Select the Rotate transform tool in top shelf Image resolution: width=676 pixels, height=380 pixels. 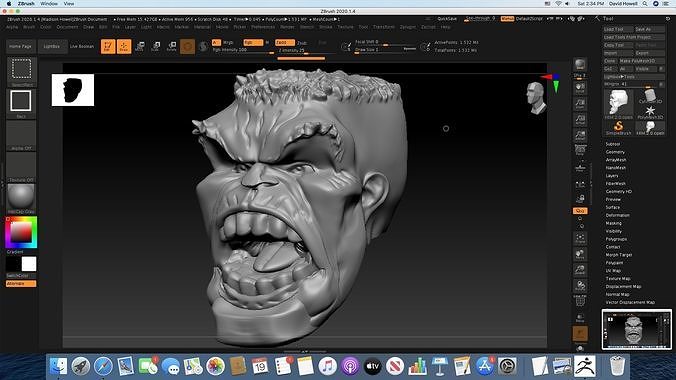172,46
